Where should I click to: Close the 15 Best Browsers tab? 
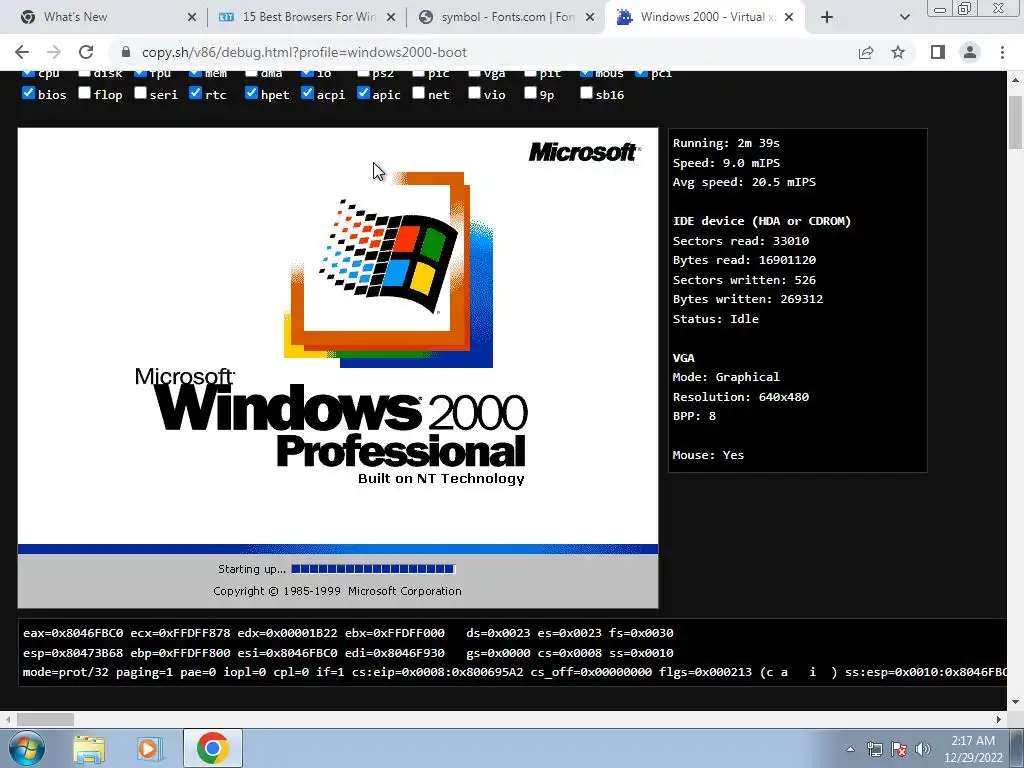(391, 18)
